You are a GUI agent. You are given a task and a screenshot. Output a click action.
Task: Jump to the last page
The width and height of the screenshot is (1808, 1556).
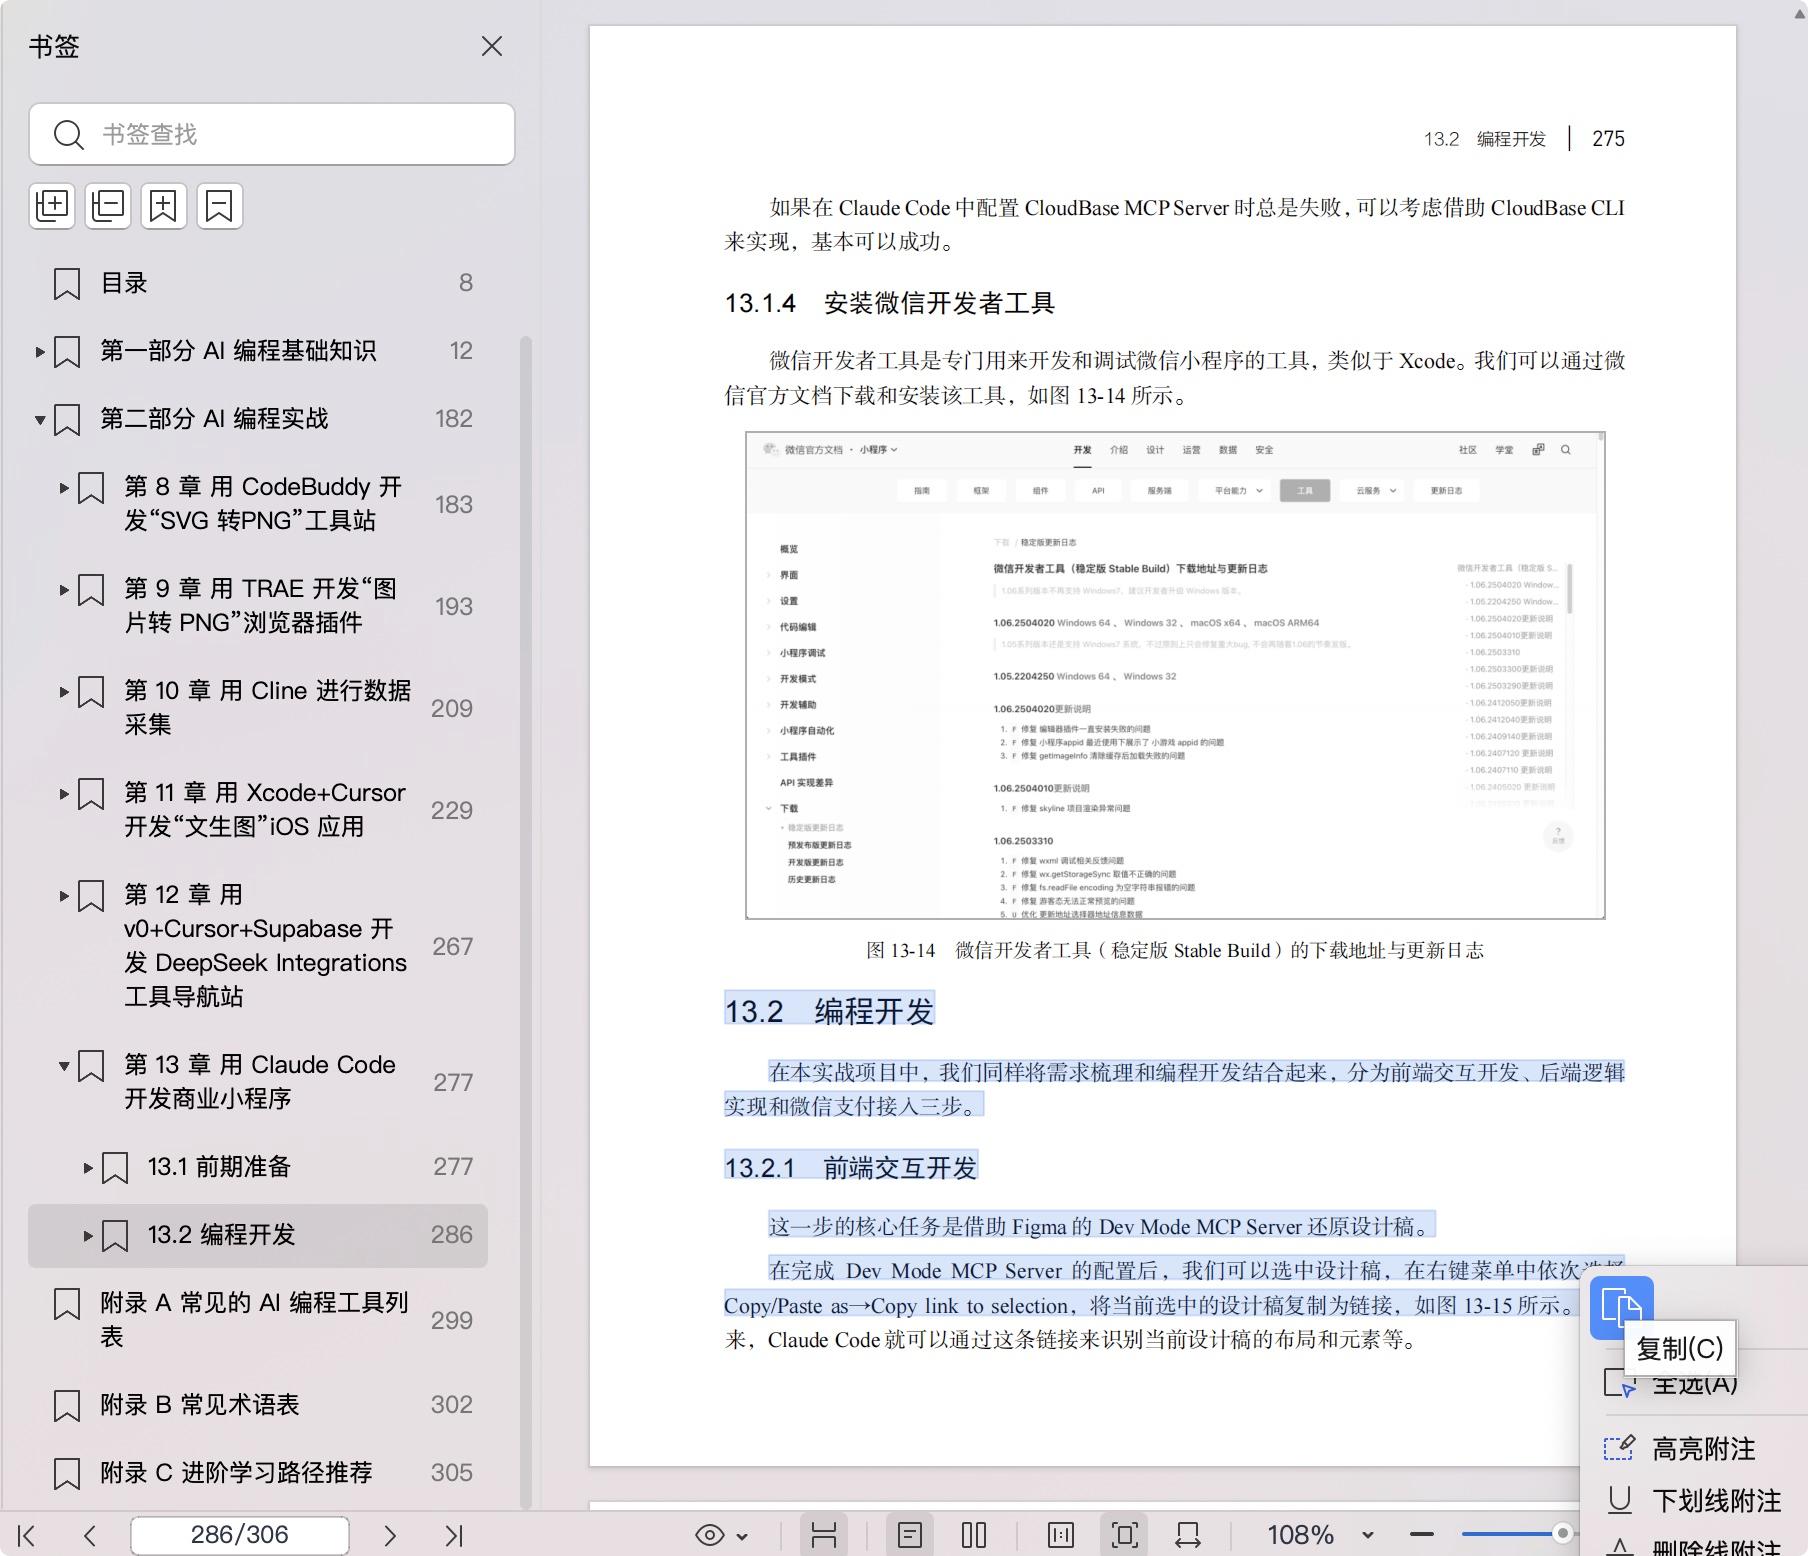[x=454, y=1535]
